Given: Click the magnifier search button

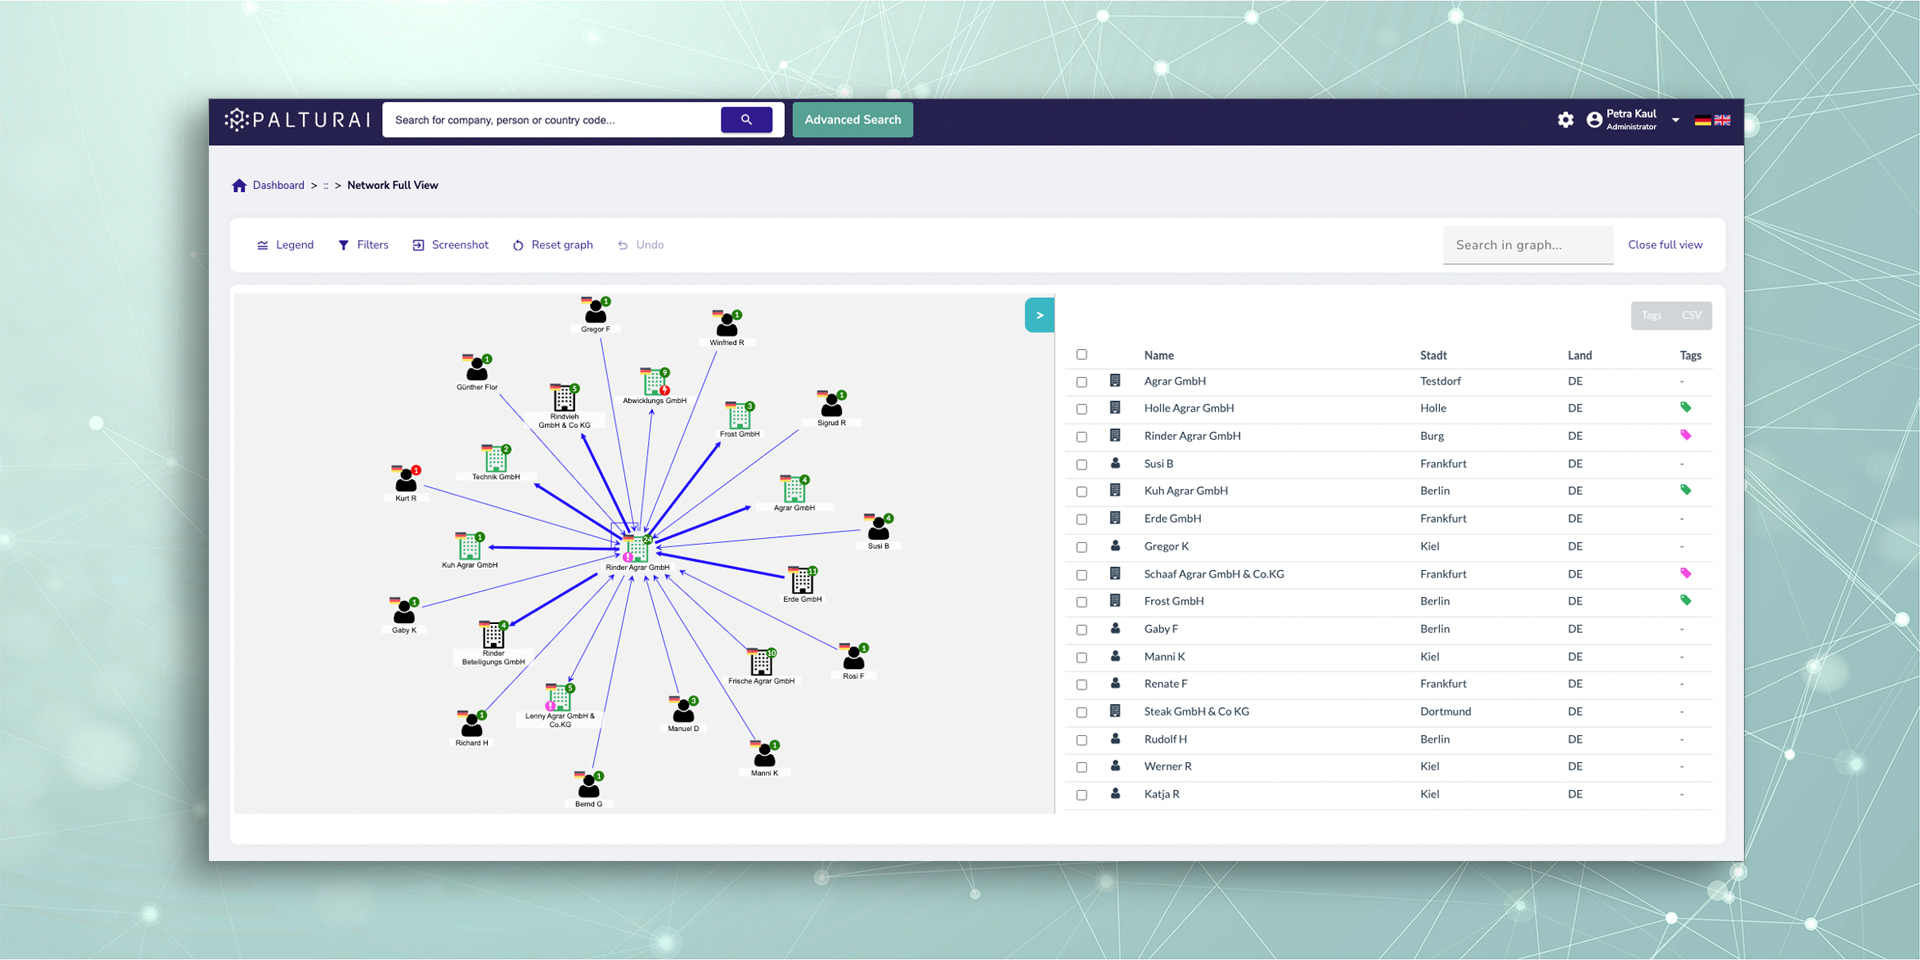Looking at the screenshot, I should [x=746, y=120].
